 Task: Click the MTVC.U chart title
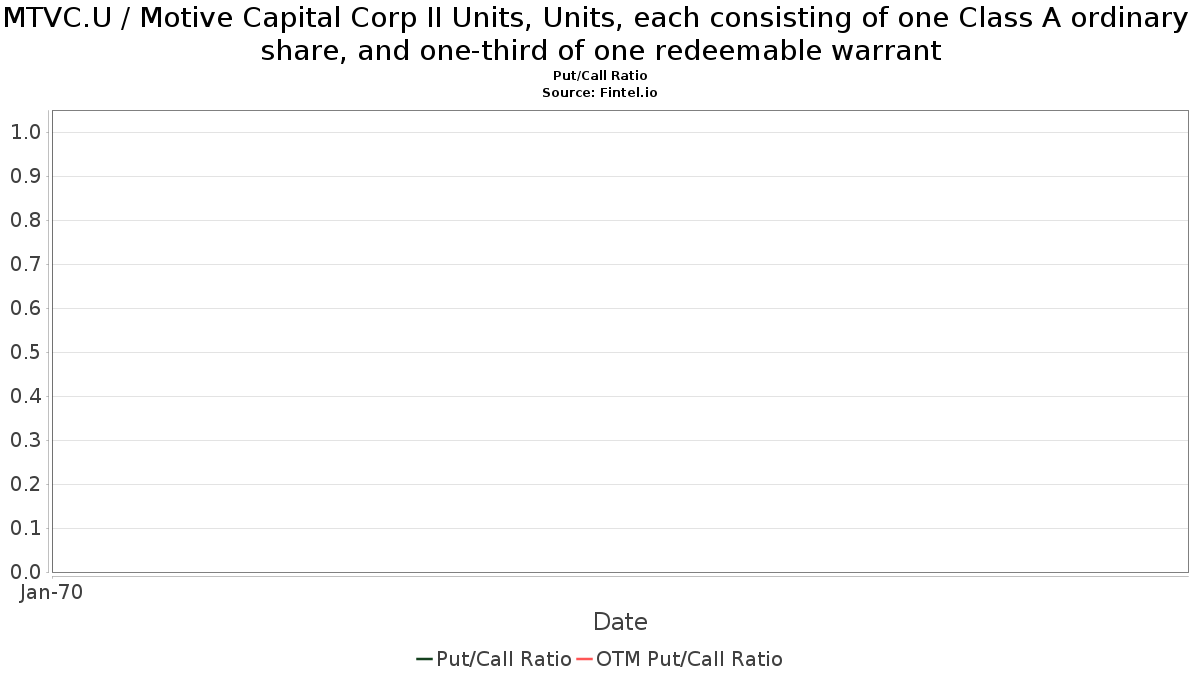tap(600, 33)
